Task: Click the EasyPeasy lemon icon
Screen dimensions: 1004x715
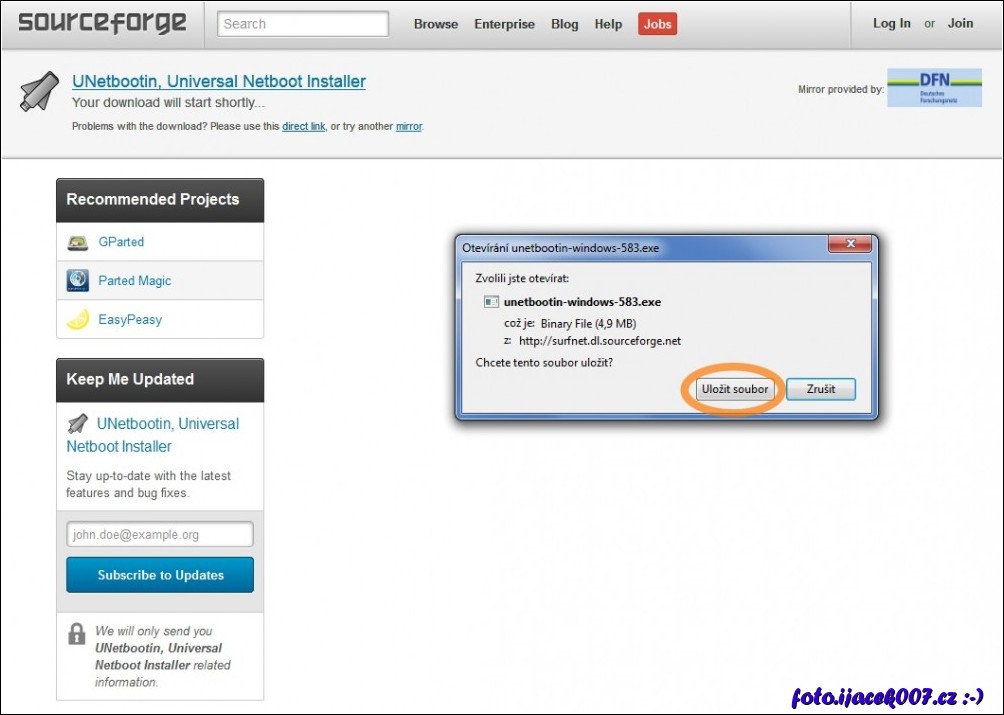Action: [78, 320]
